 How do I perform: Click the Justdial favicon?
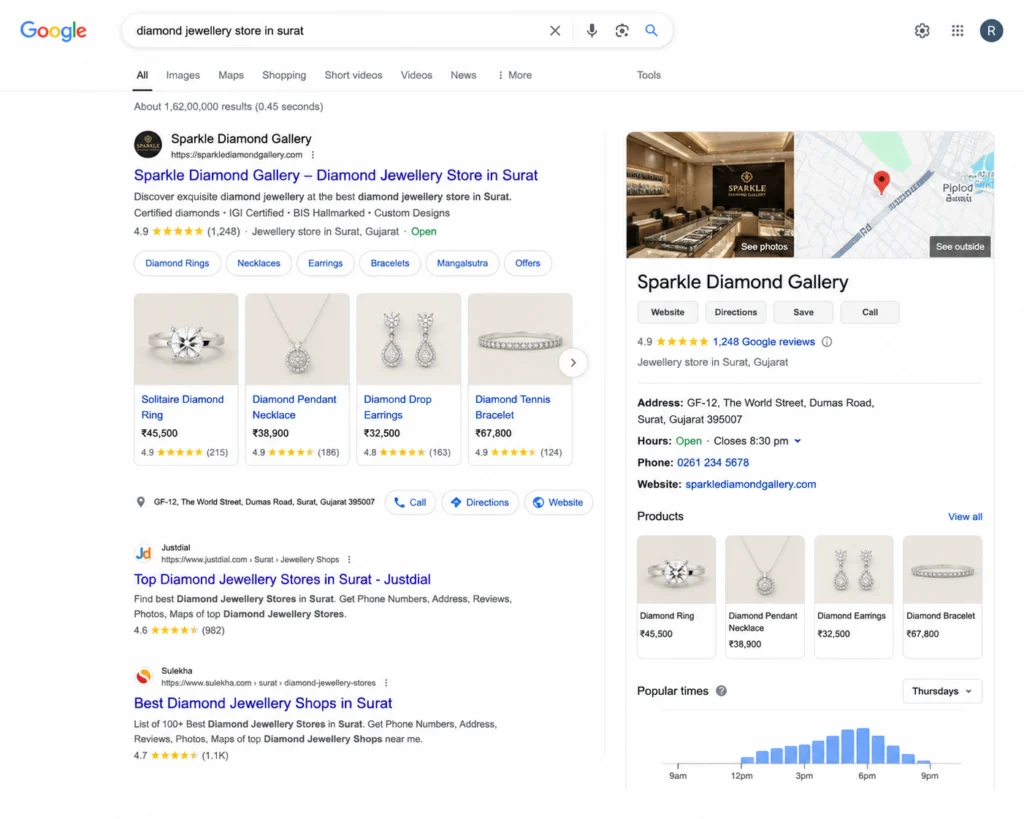point(144,553)
